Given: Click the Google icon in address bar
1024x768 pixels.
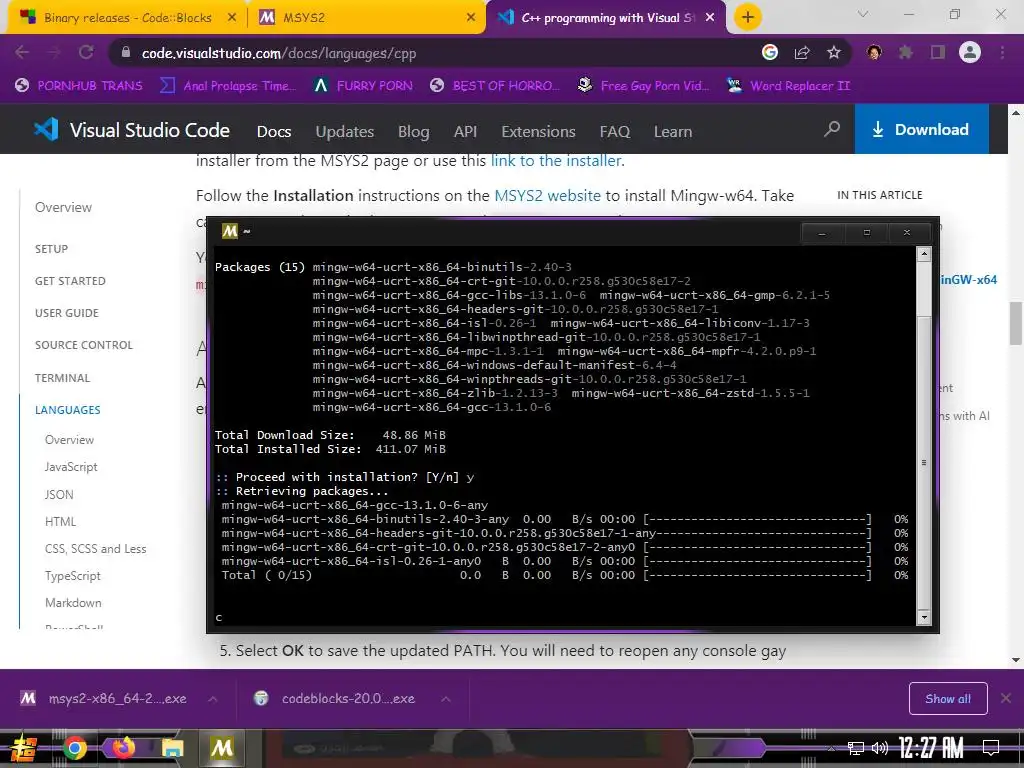Looking at the screenshot, I should pyautogui.click(x=770, y=52).
